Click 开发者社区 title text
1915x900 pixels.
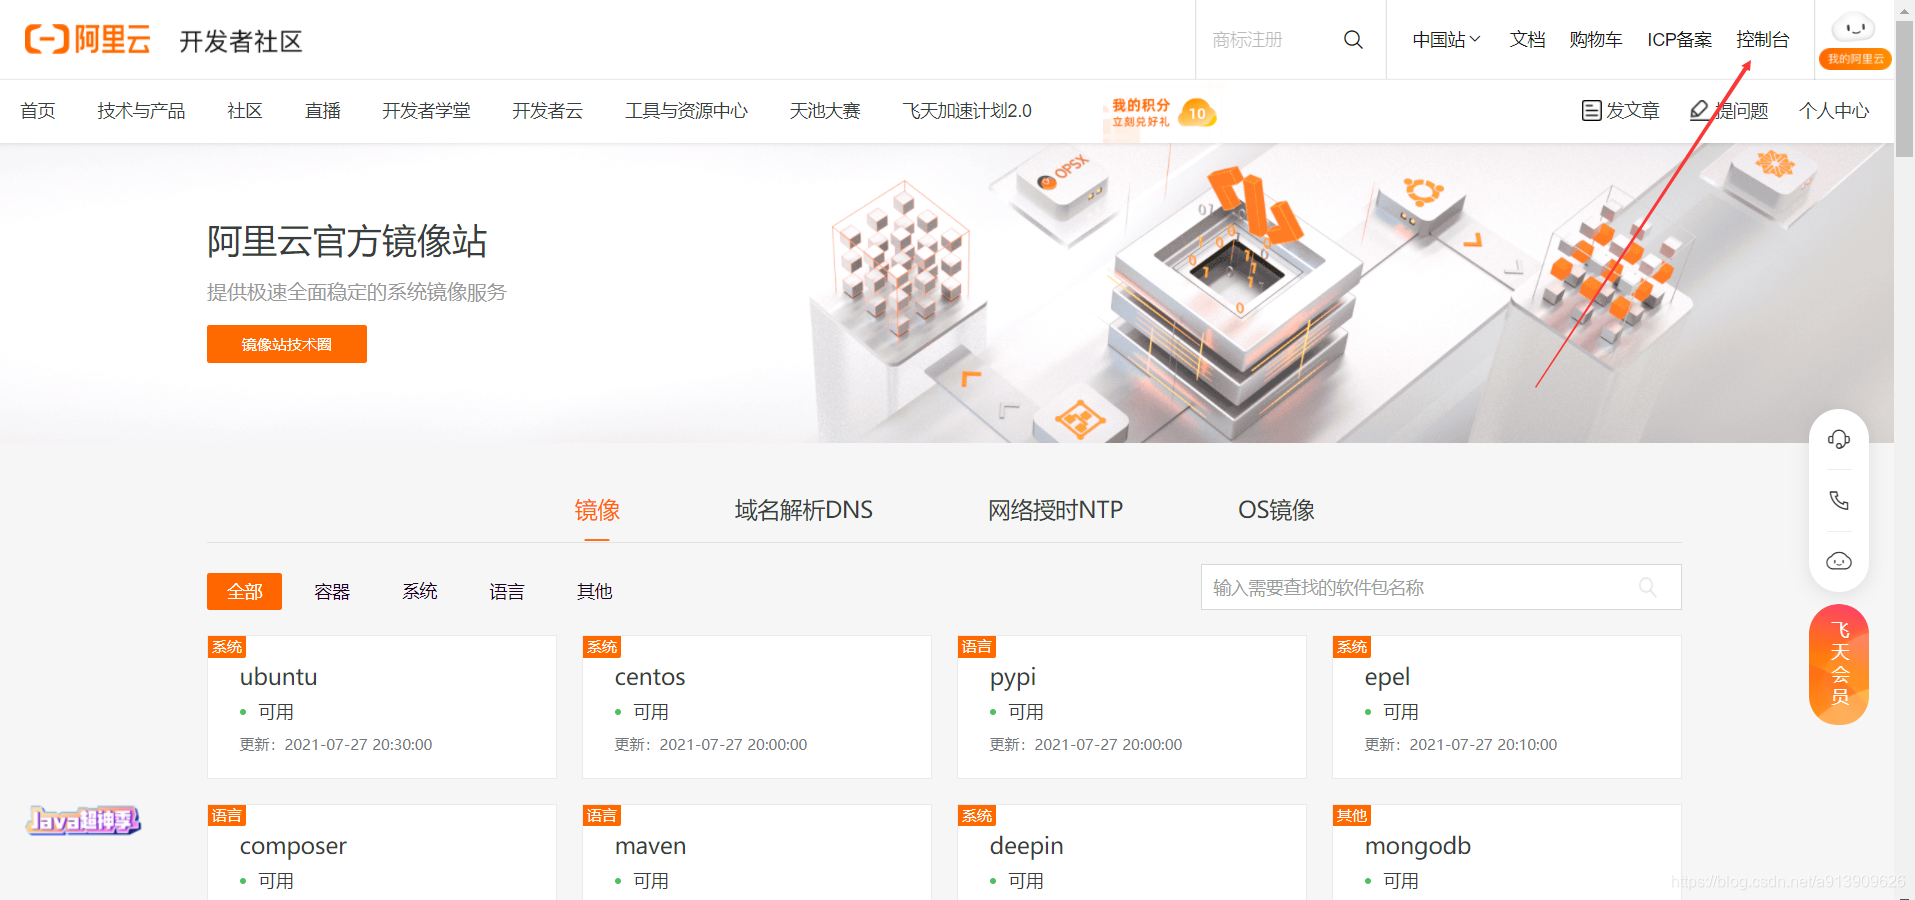pos(241,41)
